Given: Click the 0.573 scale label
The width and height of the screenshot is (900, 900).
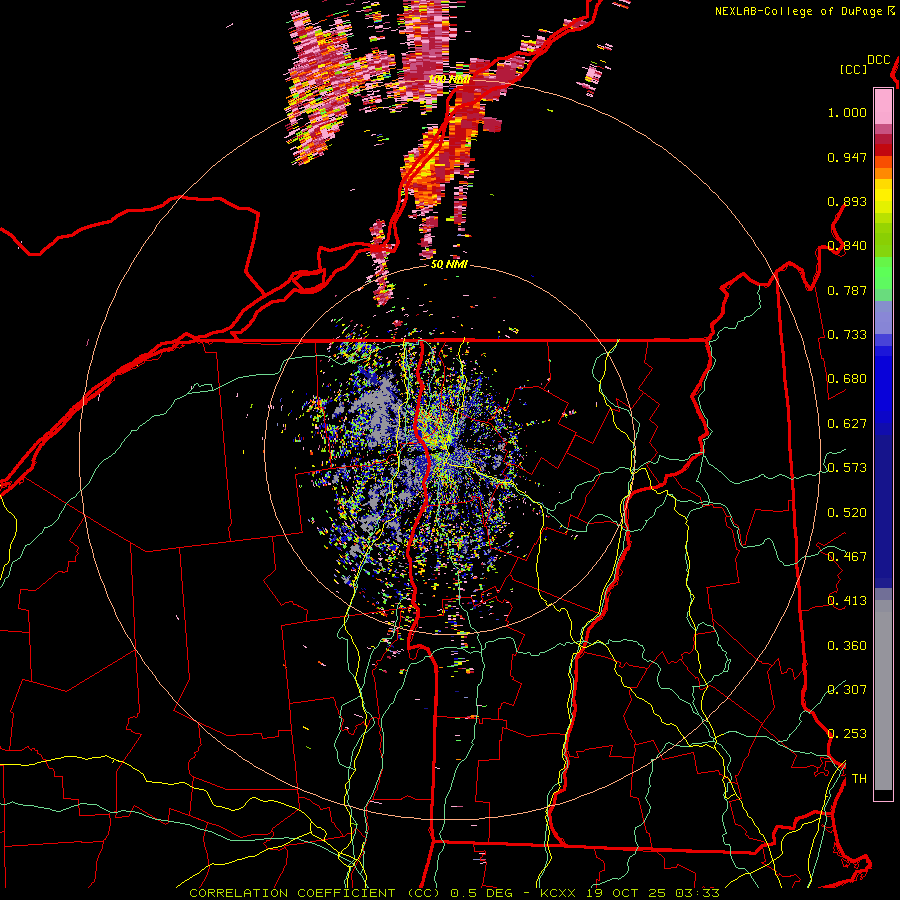Looking at the screenshot, I should click(x=847, y=468).
